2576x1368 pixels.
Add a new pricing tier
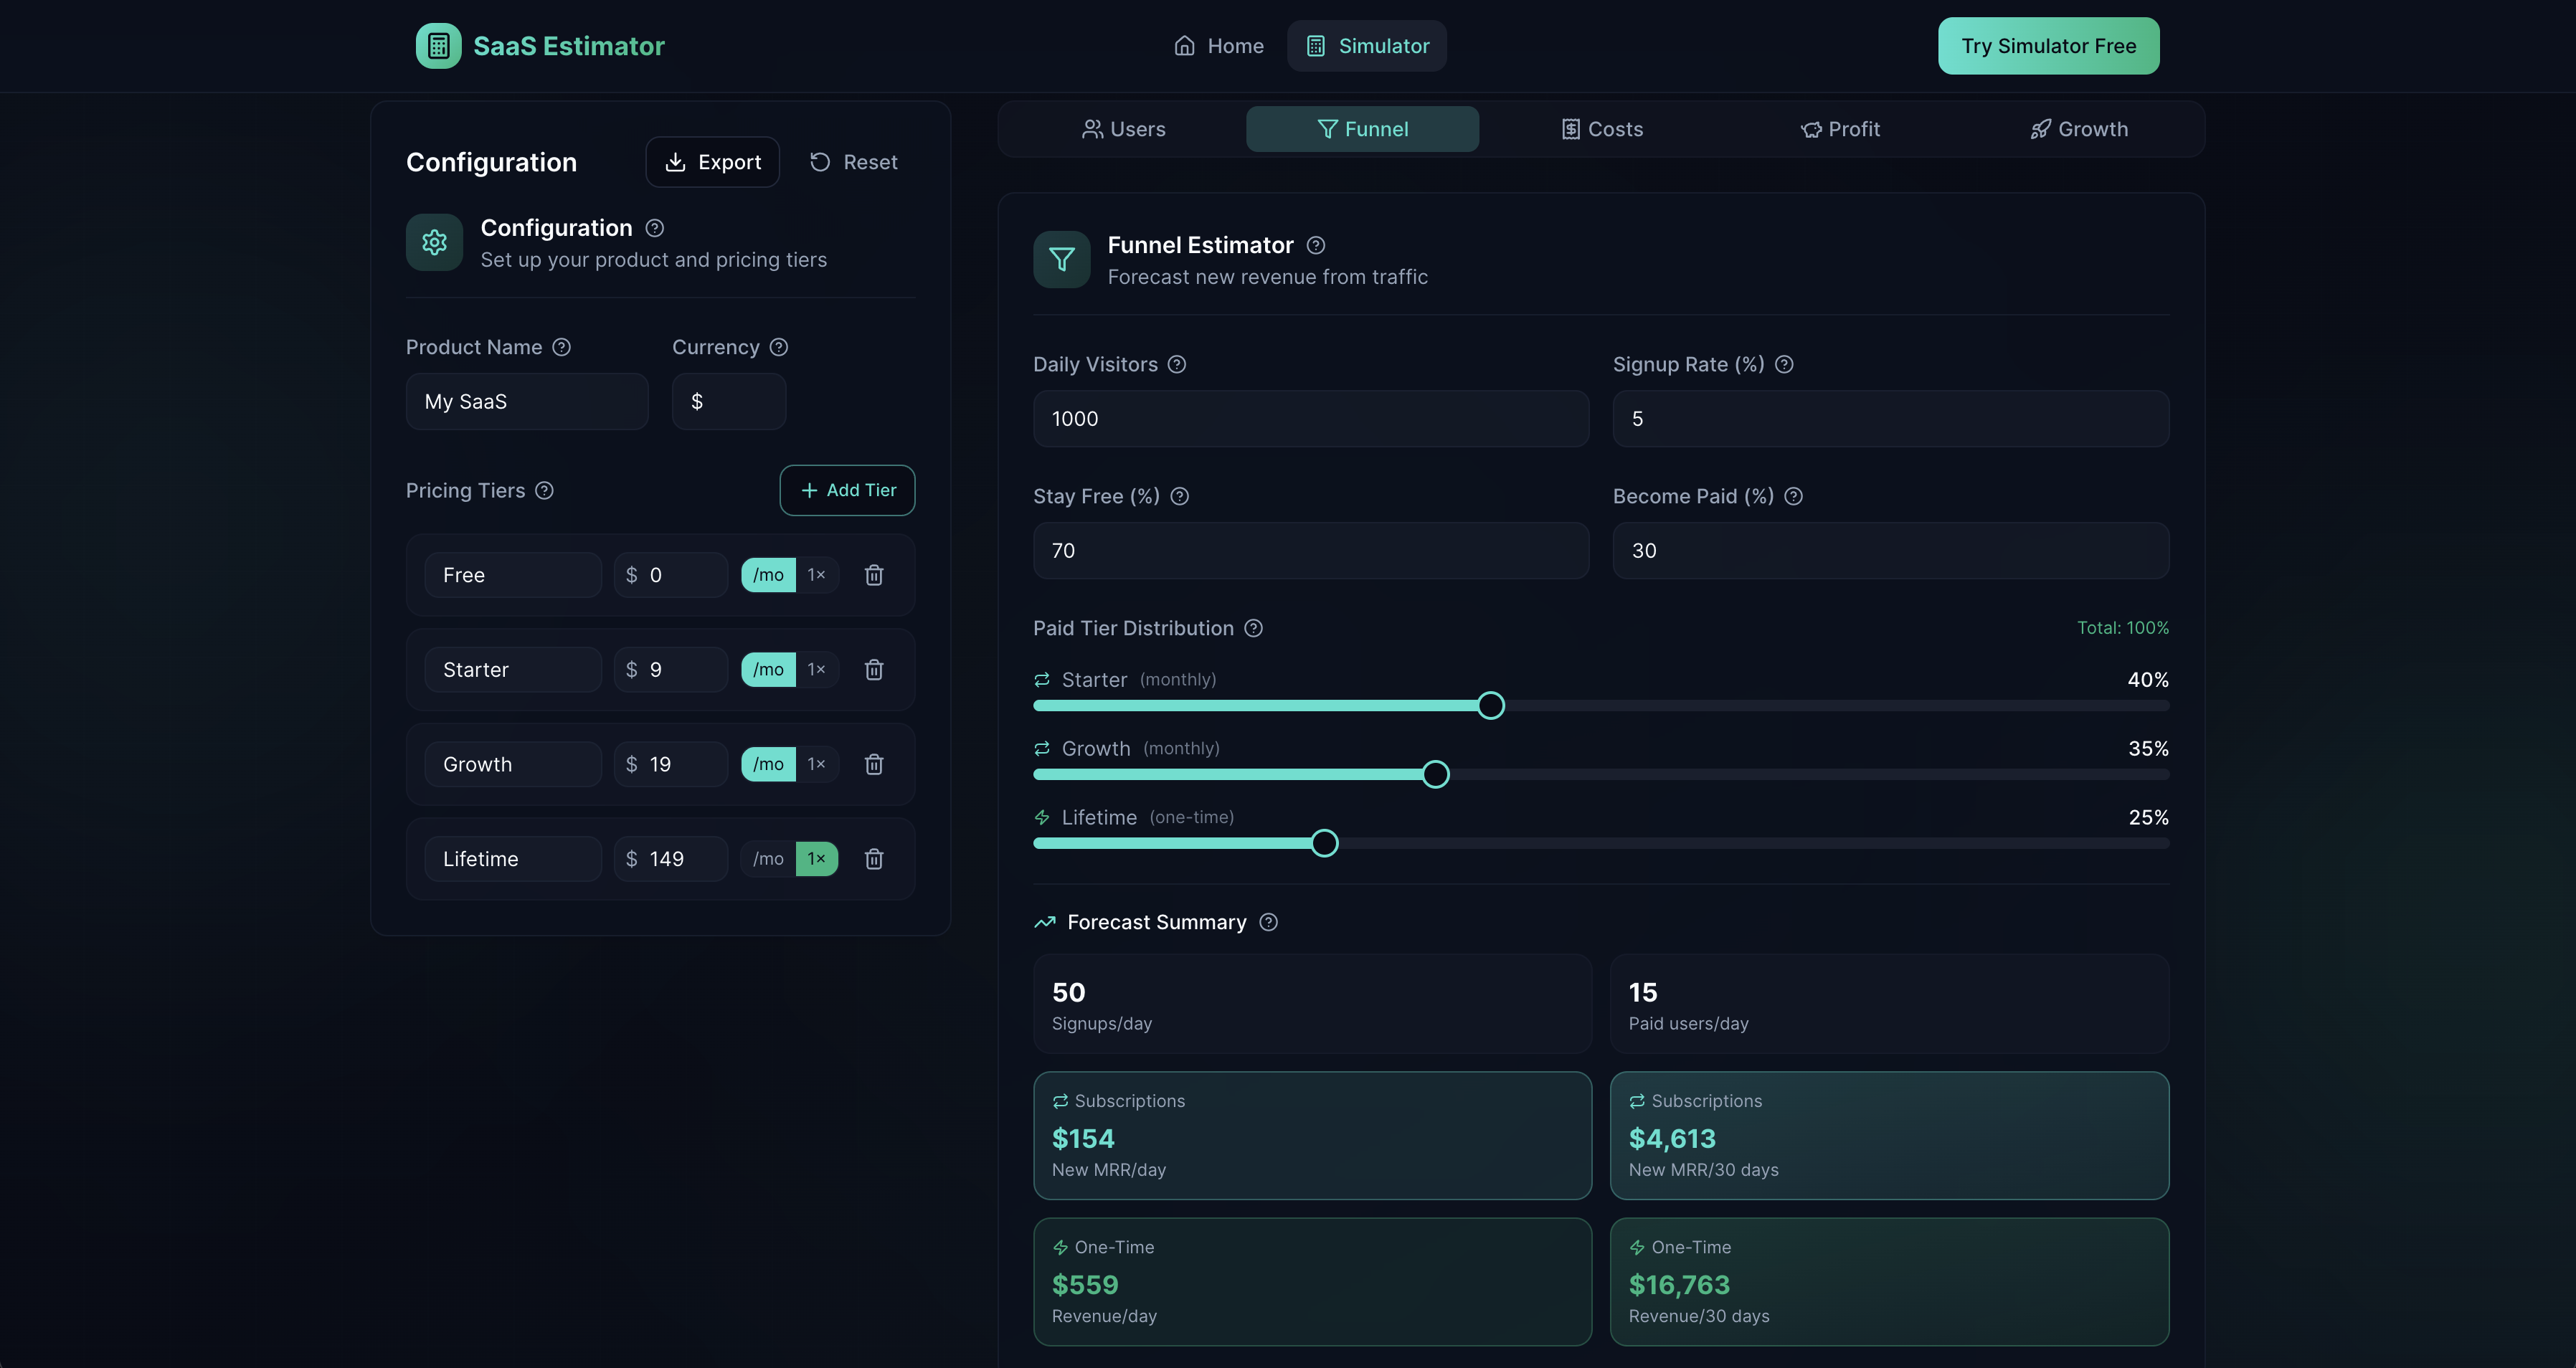[x=846, y=490]
